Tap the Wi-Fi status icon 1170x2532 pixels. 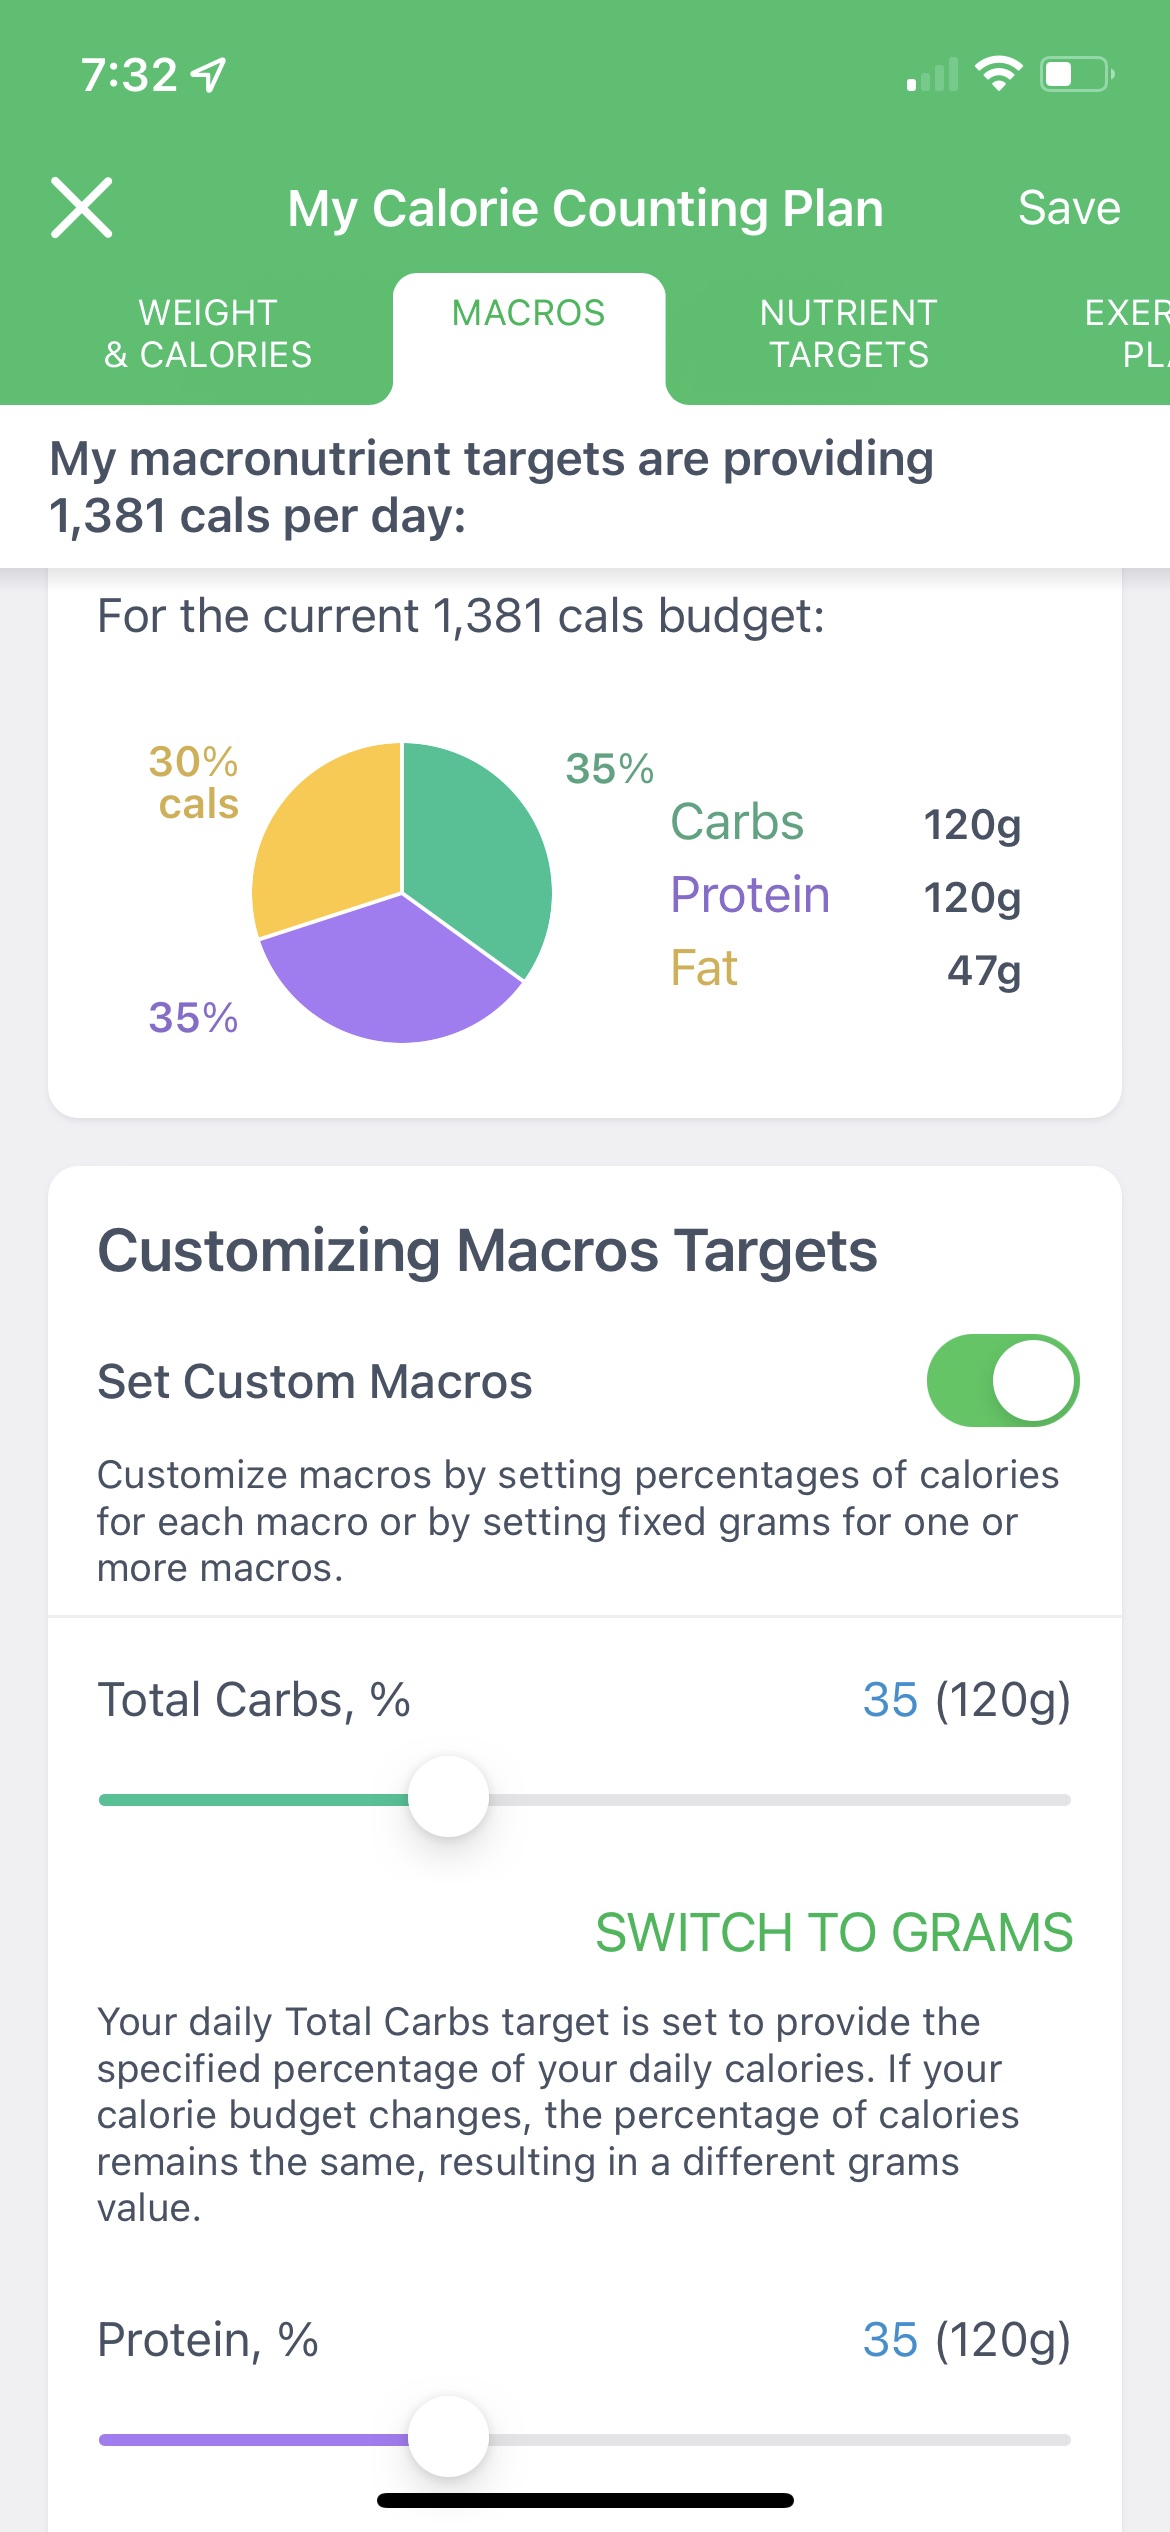pos(998,74)
